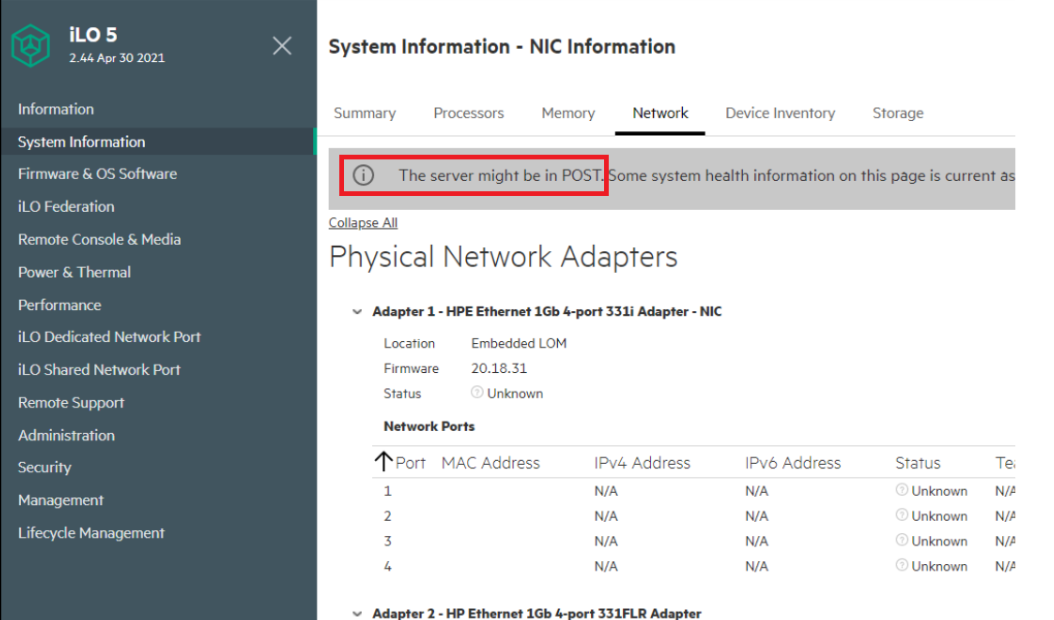Click the Adapter 1 HPE Ethernet 331i title
The image size is (1054, 620).
point(547,311)
